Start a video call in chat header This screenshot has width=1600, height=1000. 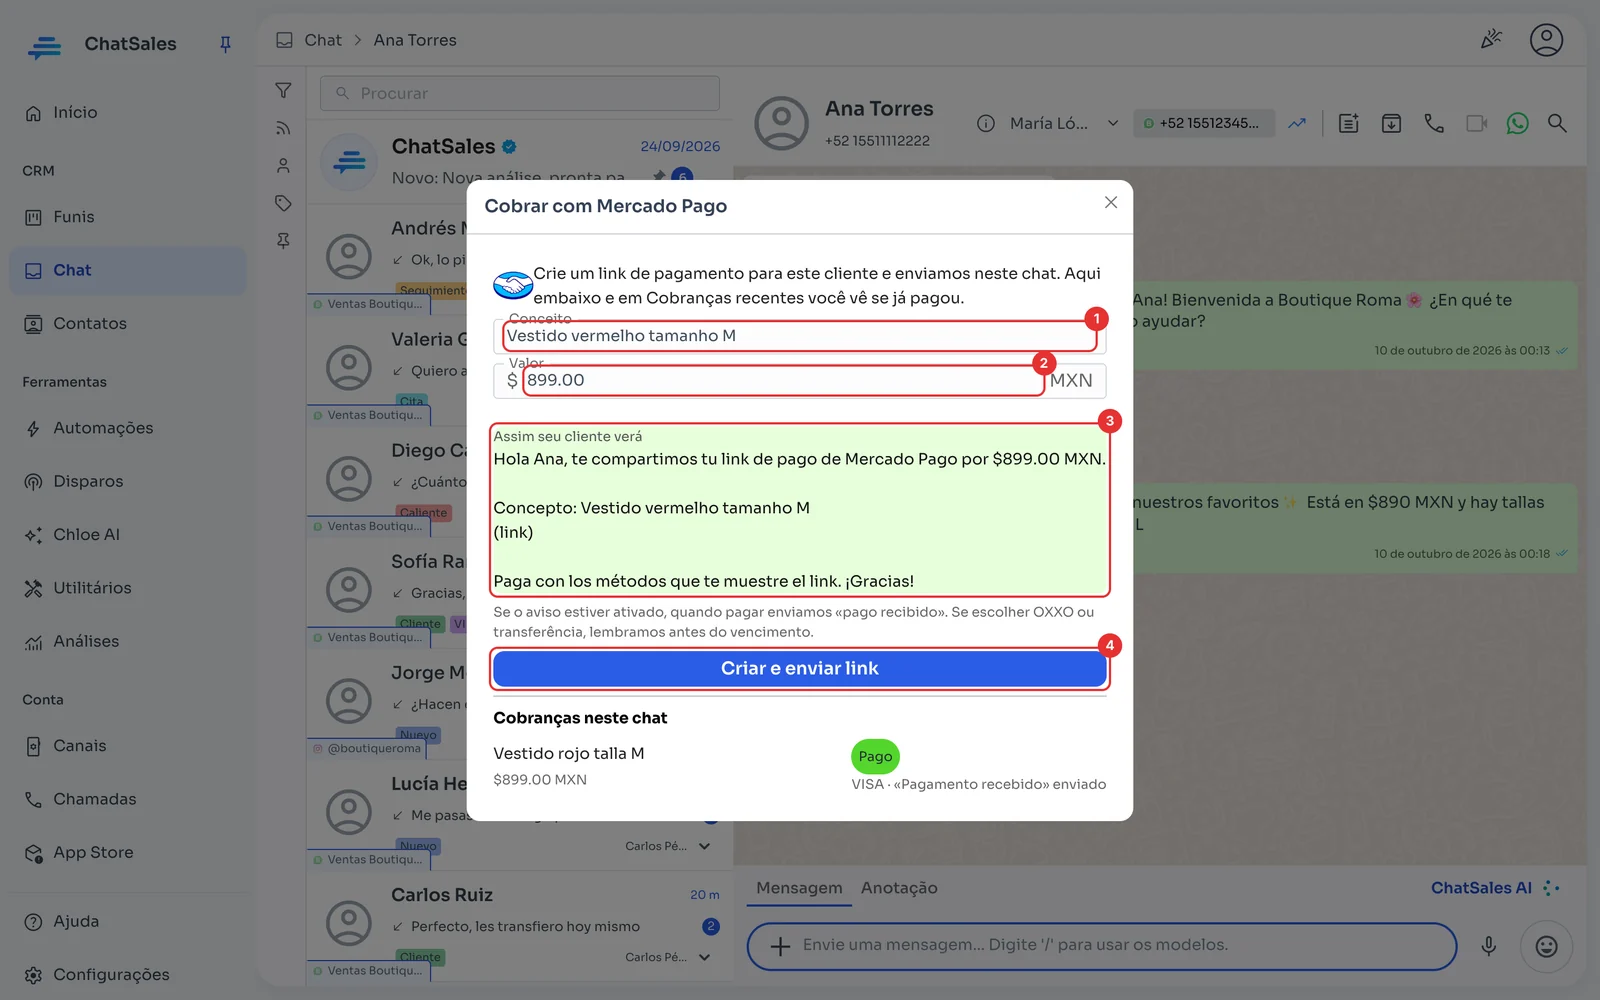[1476, 123]
